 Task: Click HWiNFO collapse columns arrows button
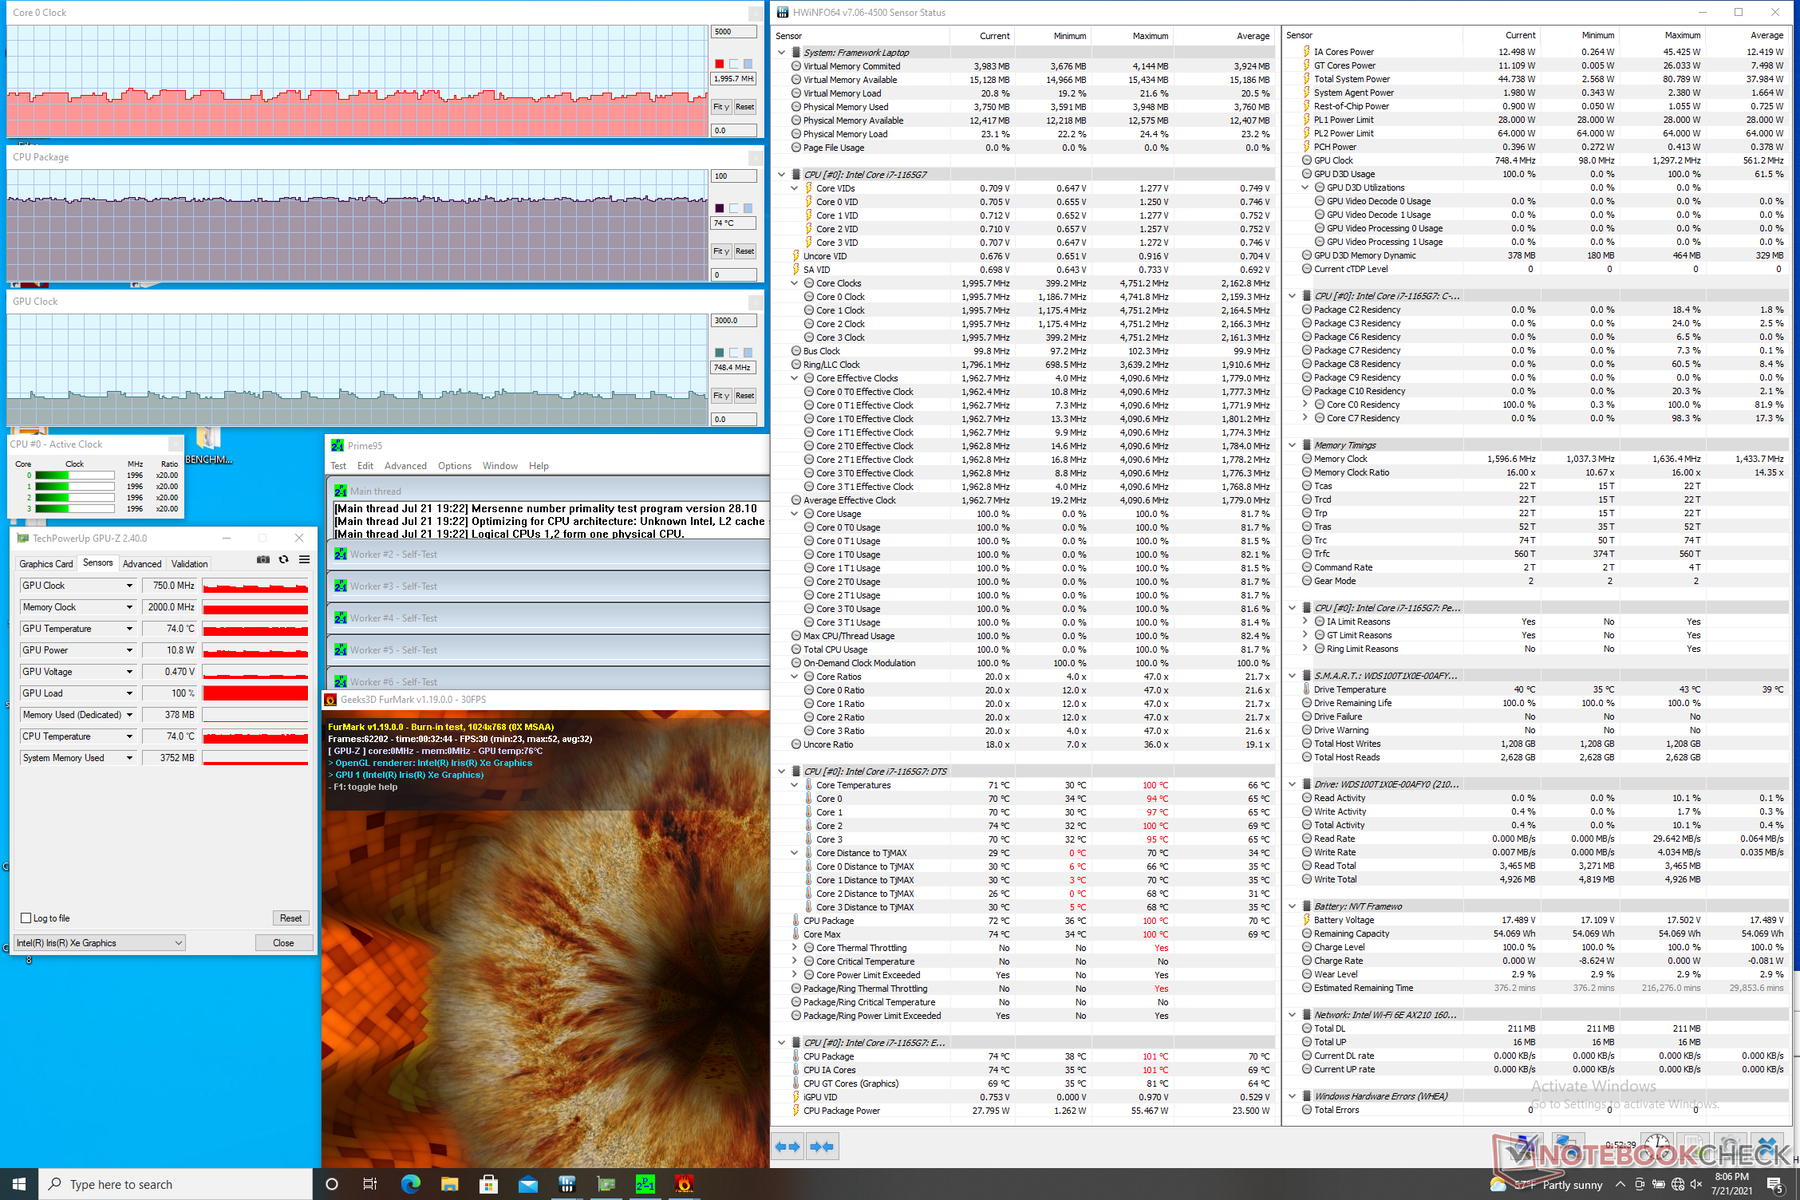[x=822, y=1146]
